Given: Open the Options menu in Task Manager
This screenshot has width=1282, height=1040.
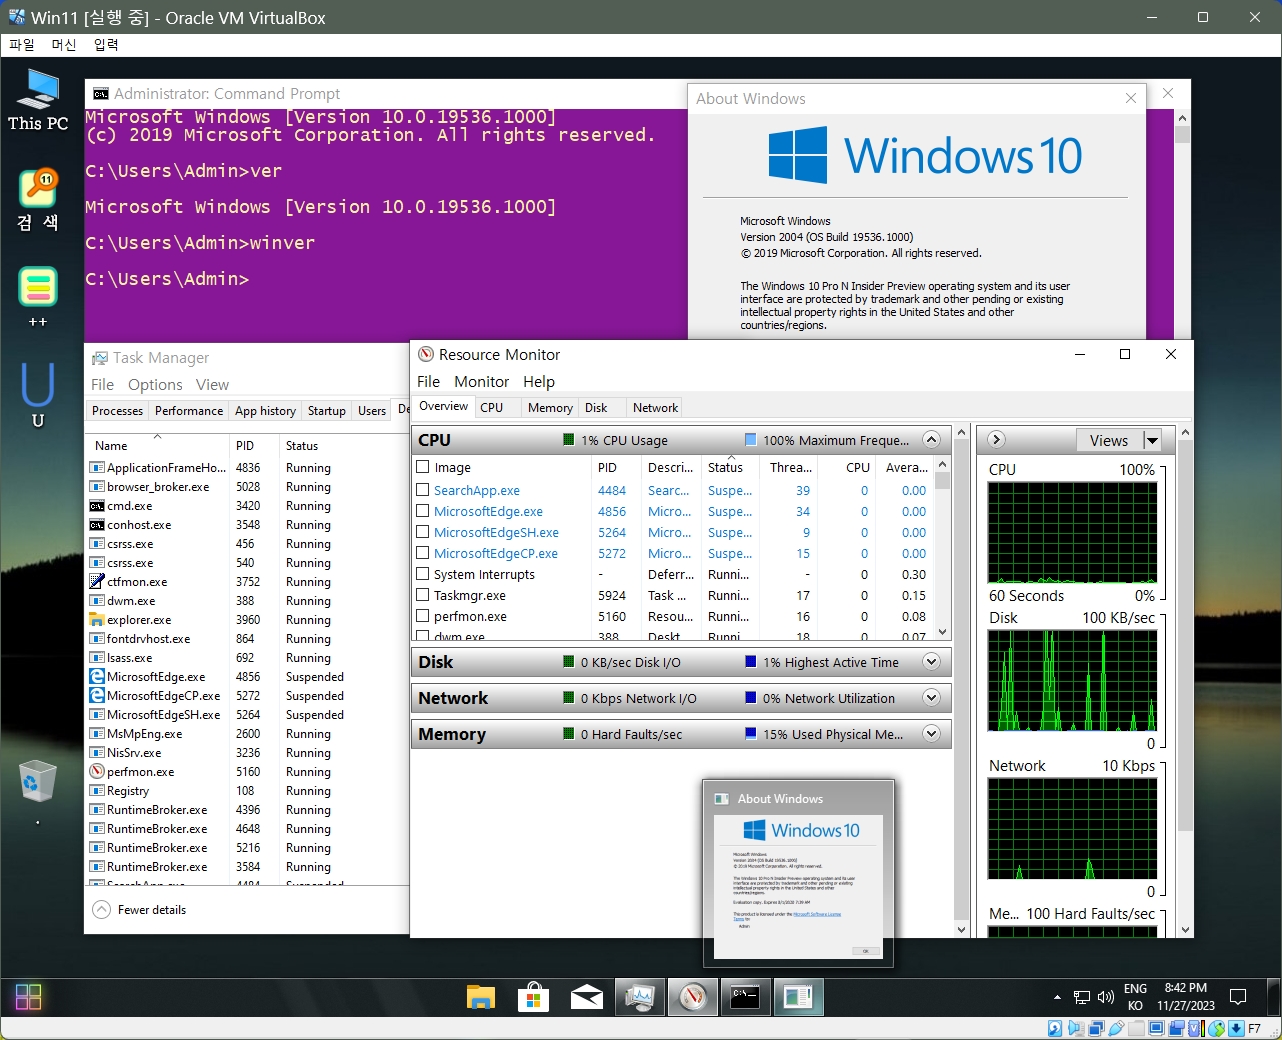Looking at the screenshot, I should [155, 385].
